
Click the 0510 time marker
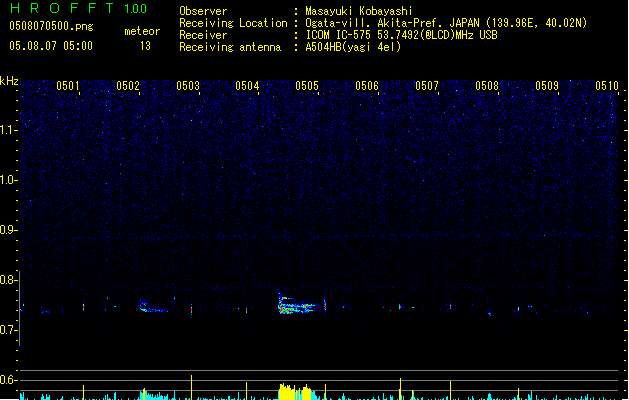coord(607,86)
